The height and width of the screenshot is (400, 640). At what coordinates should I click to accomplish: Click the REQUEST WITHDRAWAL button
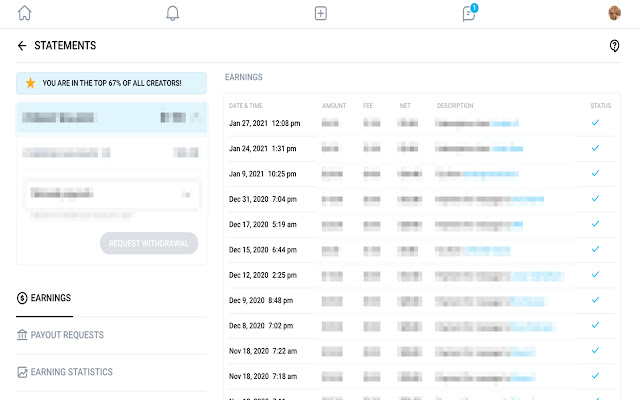click(x=149, y=243)
